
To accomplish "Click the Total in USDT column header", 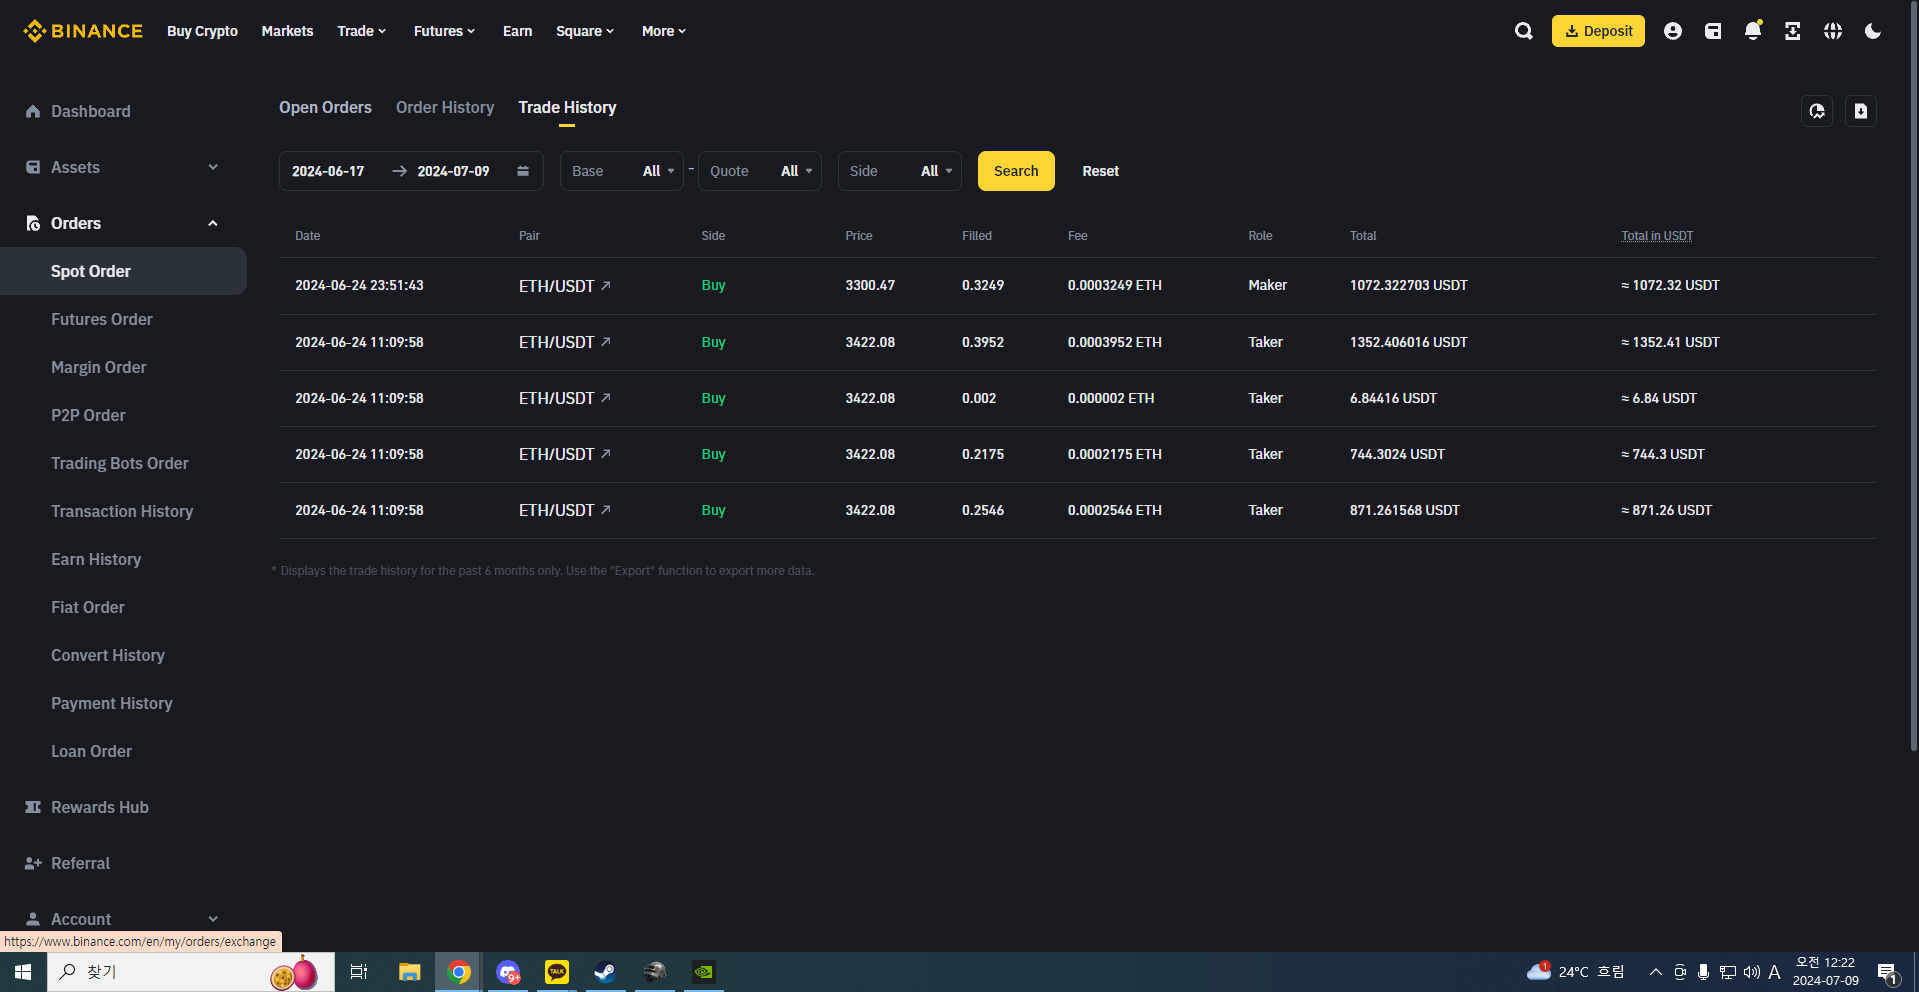I will tap(1657, 236).
